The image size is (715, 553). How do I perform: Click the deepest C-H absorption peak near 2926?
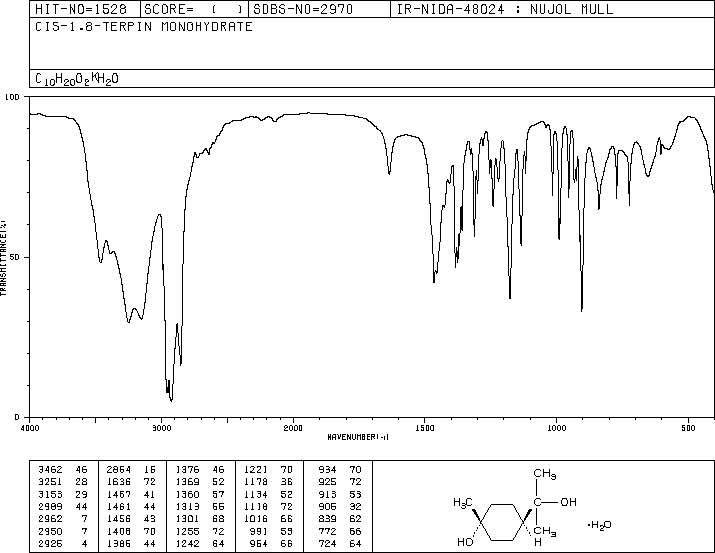[171, 399]
